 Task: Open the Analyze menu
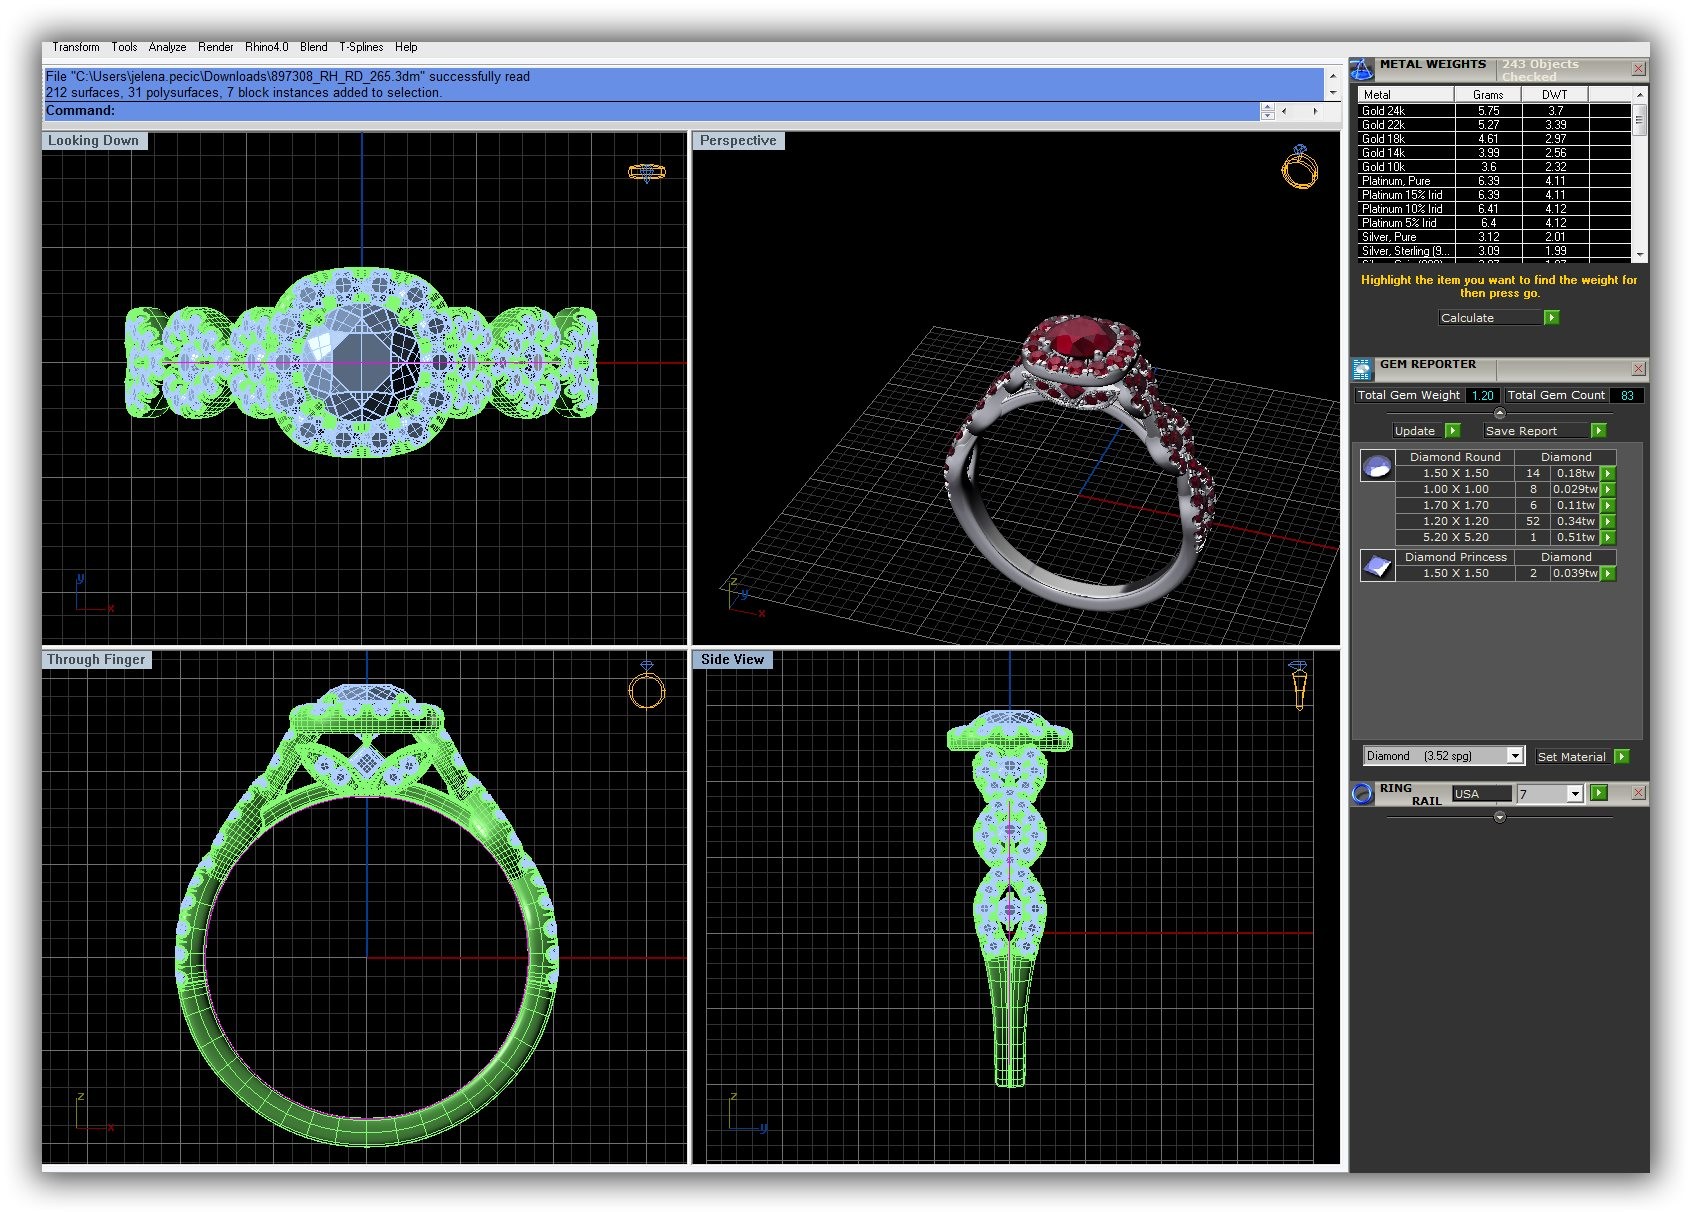(x=167, y=47)
